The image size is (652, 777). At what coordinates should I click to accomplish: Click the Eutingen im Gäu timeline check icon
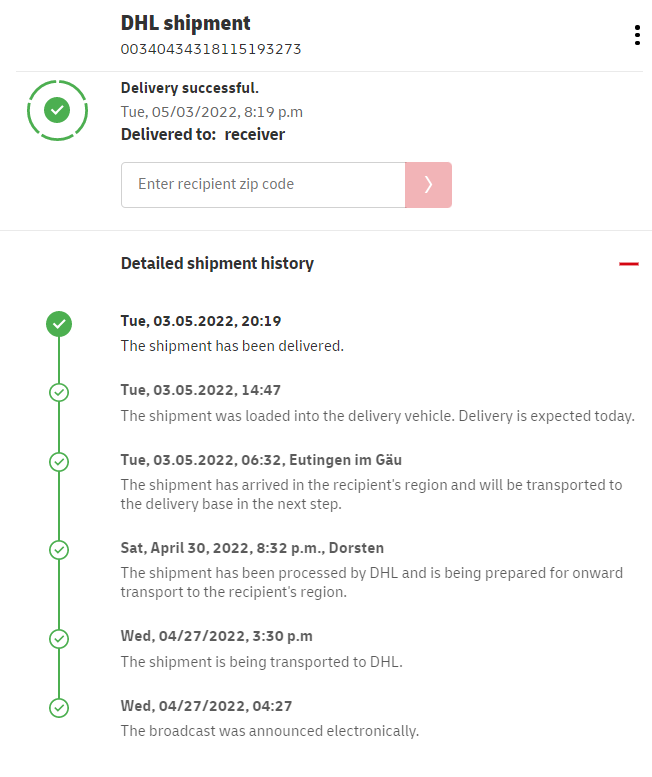59,461
